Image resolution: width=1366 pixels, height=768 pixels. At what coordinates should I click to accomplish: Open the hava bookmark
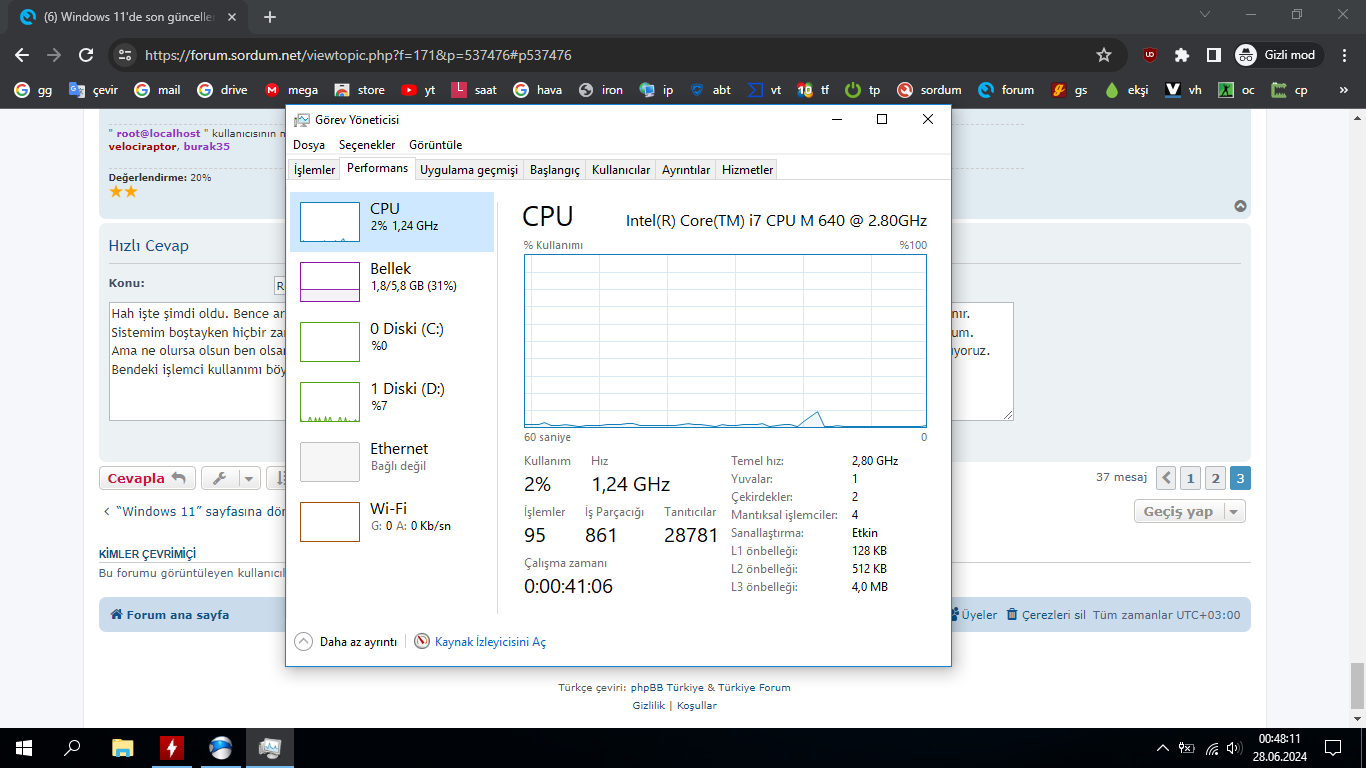538,90
